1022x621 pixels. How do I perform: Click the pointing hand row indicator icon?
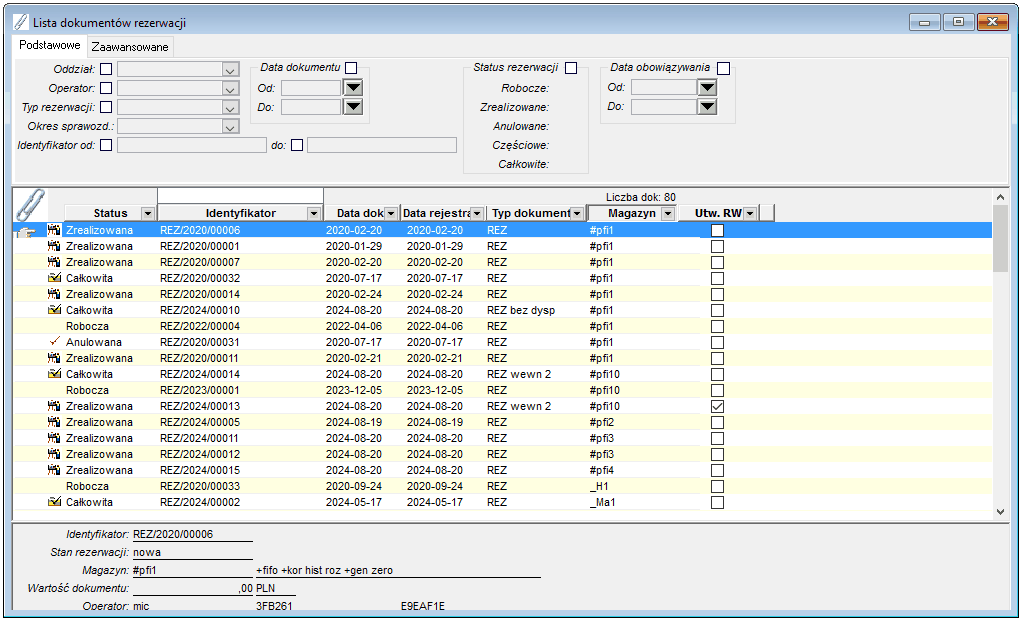point(27,231)
